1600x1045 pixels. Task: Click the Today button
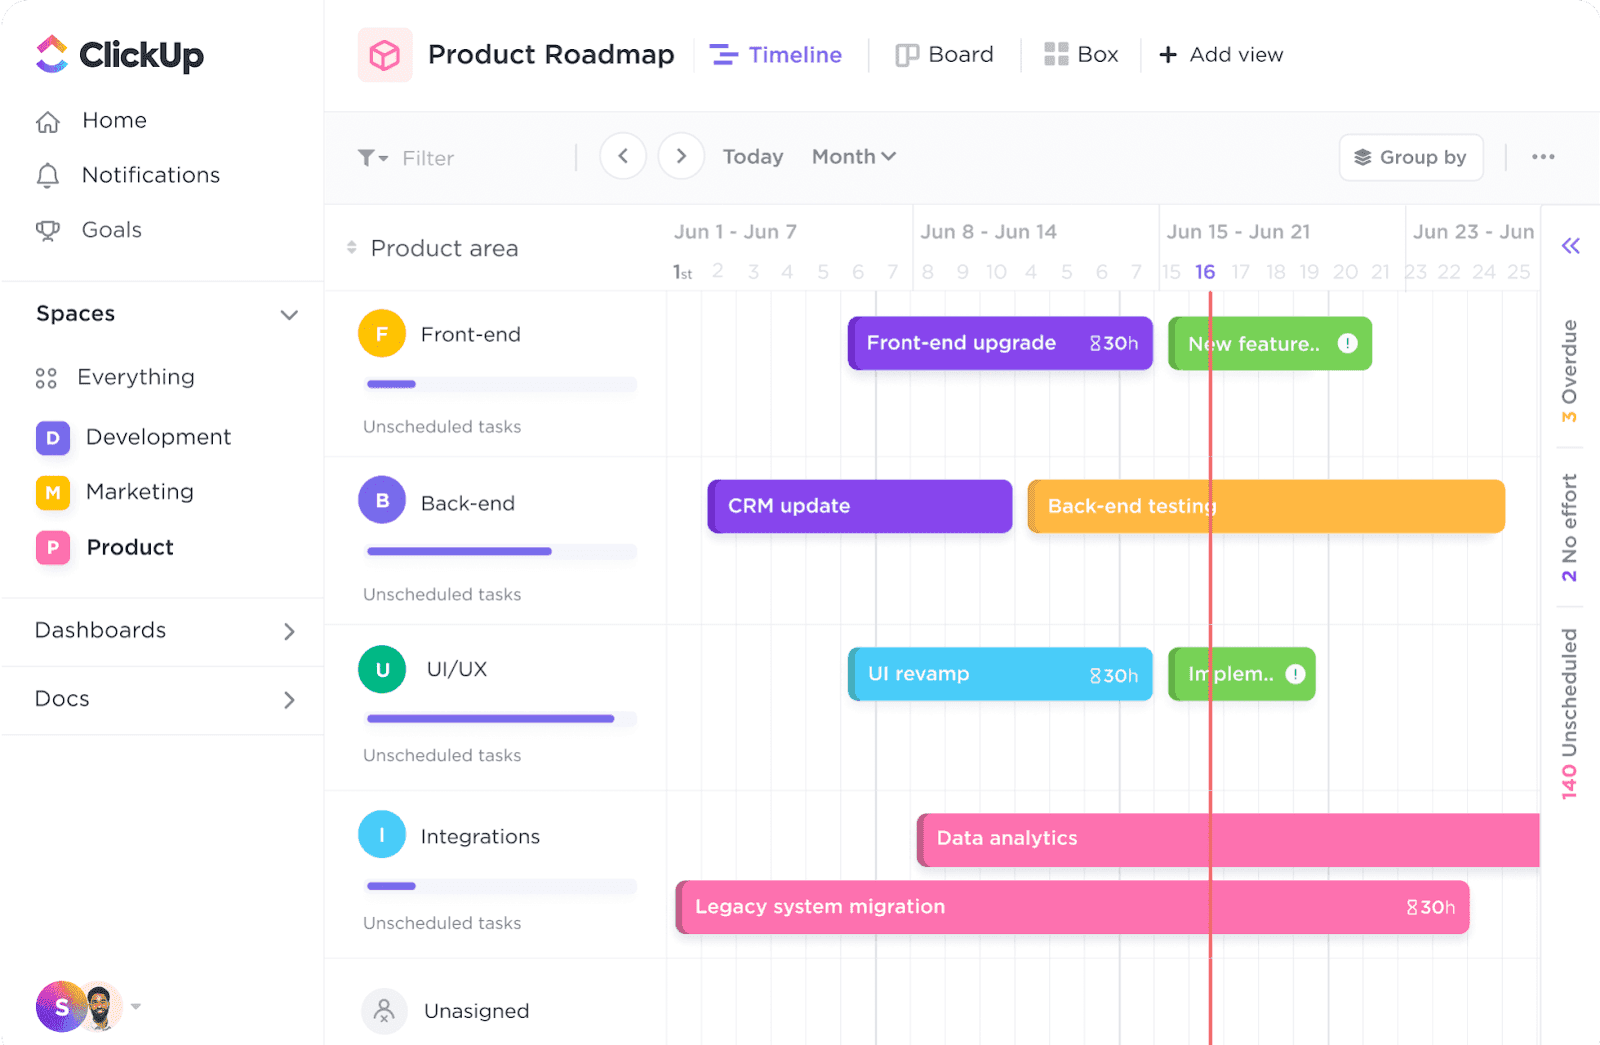[752, 156]
